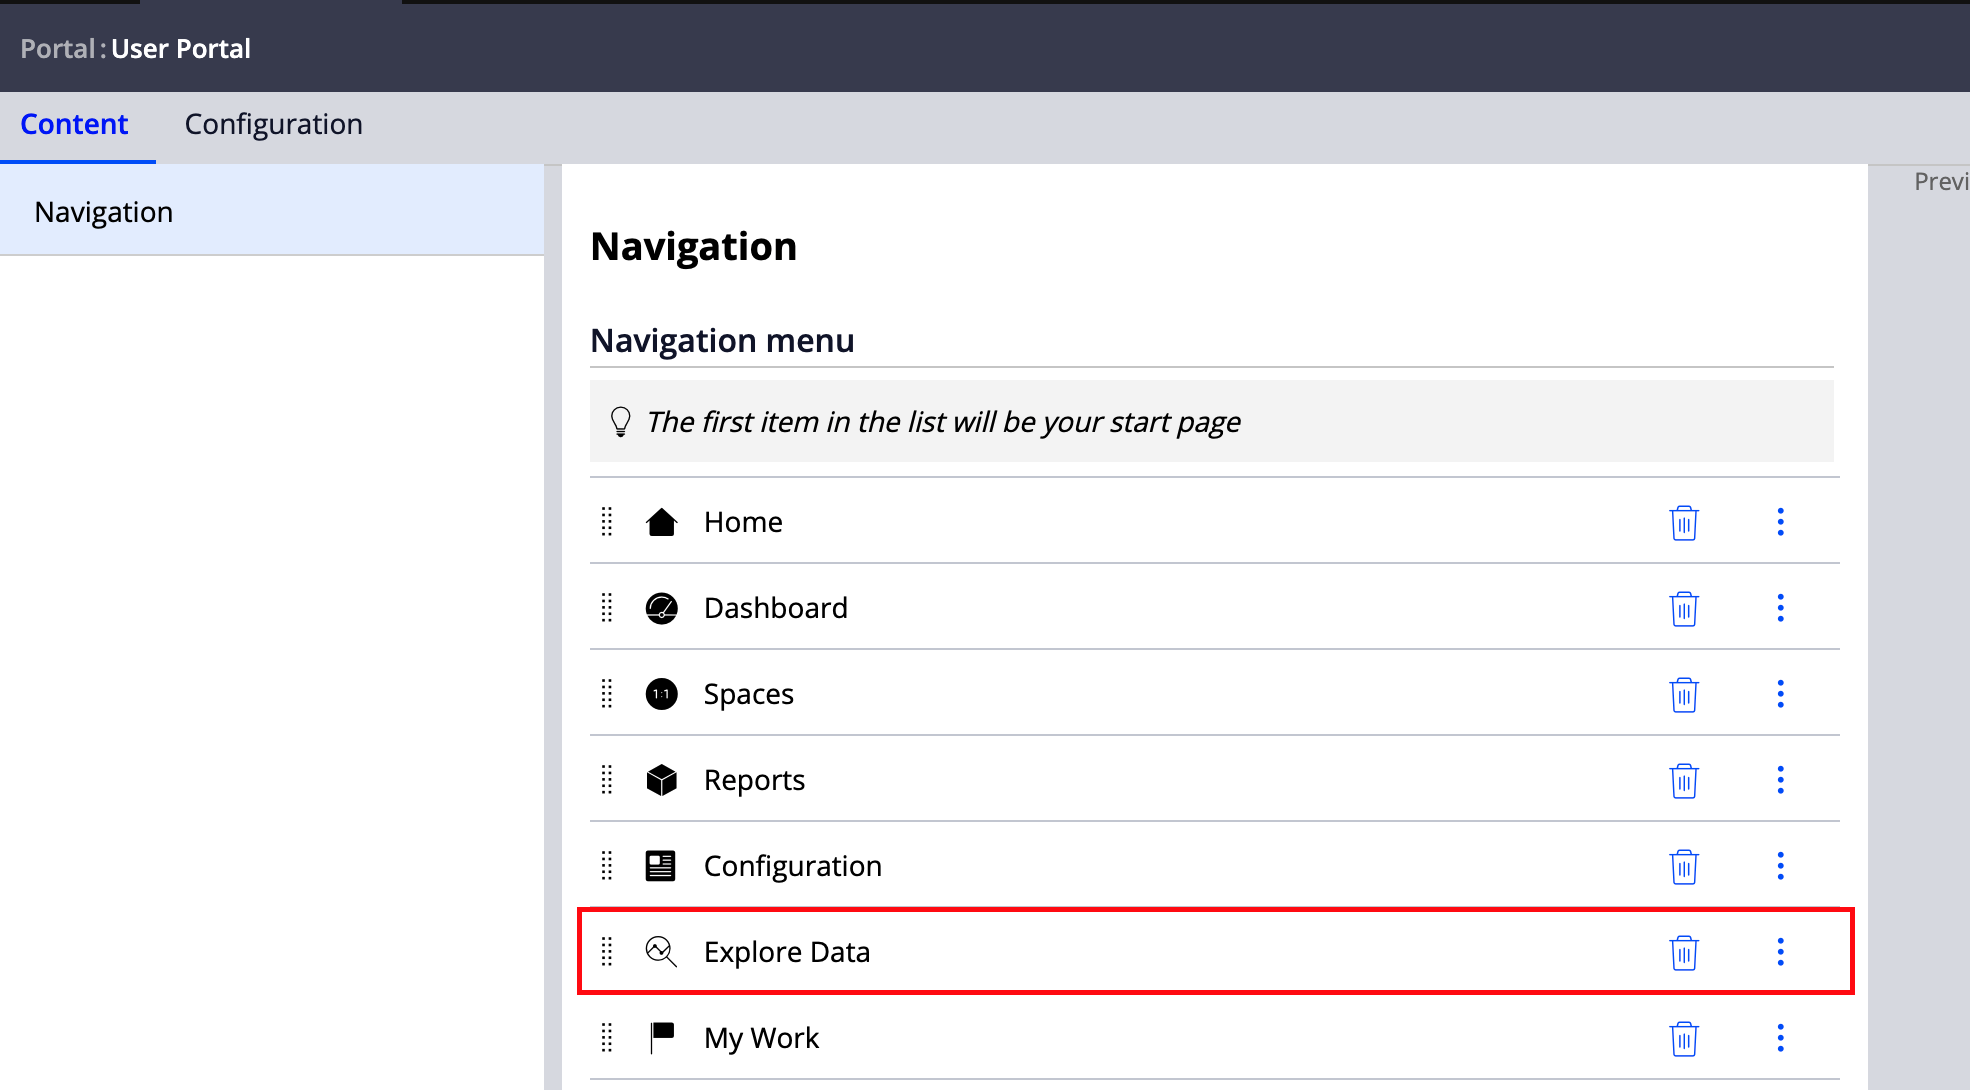Screen dimensions: 1970x1090
Task: Grab the drag handle of Reports row
Action: (606, 780)
